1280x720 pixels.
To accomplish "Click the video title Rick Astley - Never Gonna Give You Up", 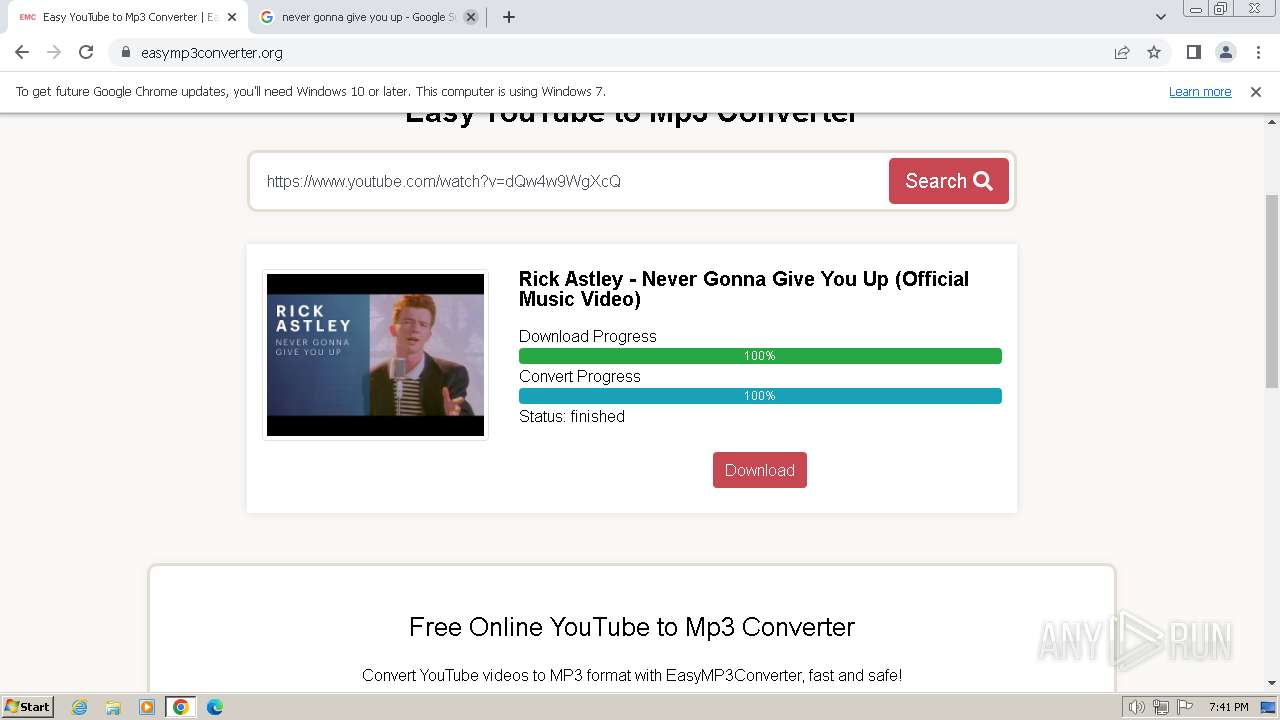I will [x=744, y=289].
